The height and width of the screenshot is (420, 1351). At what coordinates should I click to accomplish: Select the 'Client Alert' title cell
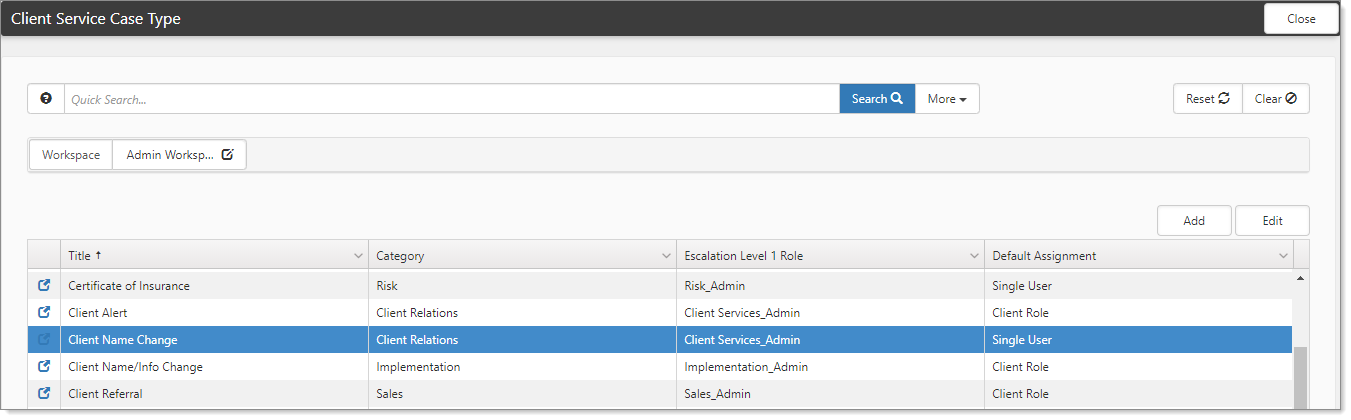point(214,312)
